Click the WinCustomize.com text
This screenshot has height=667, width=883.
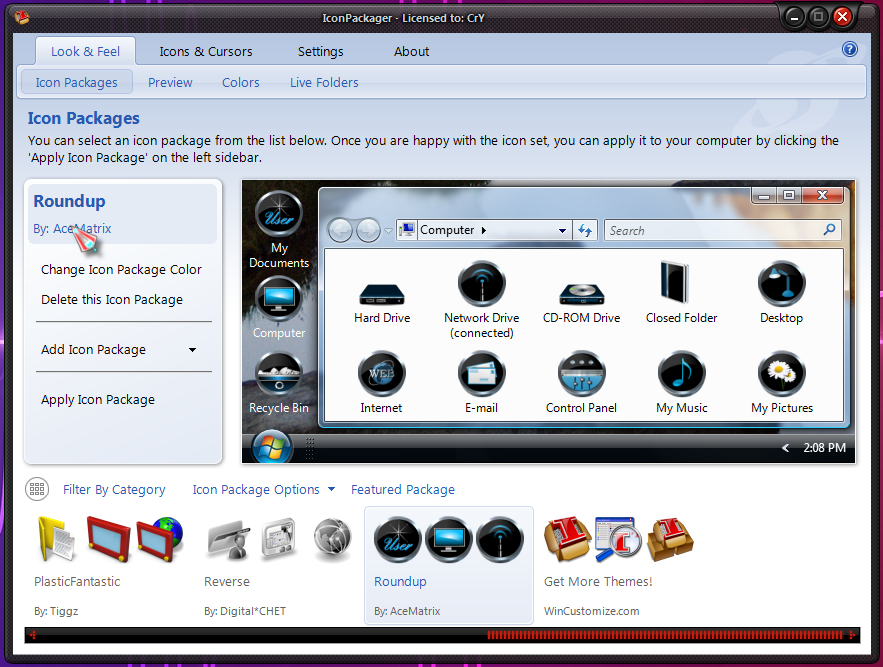tap(591, 611)
